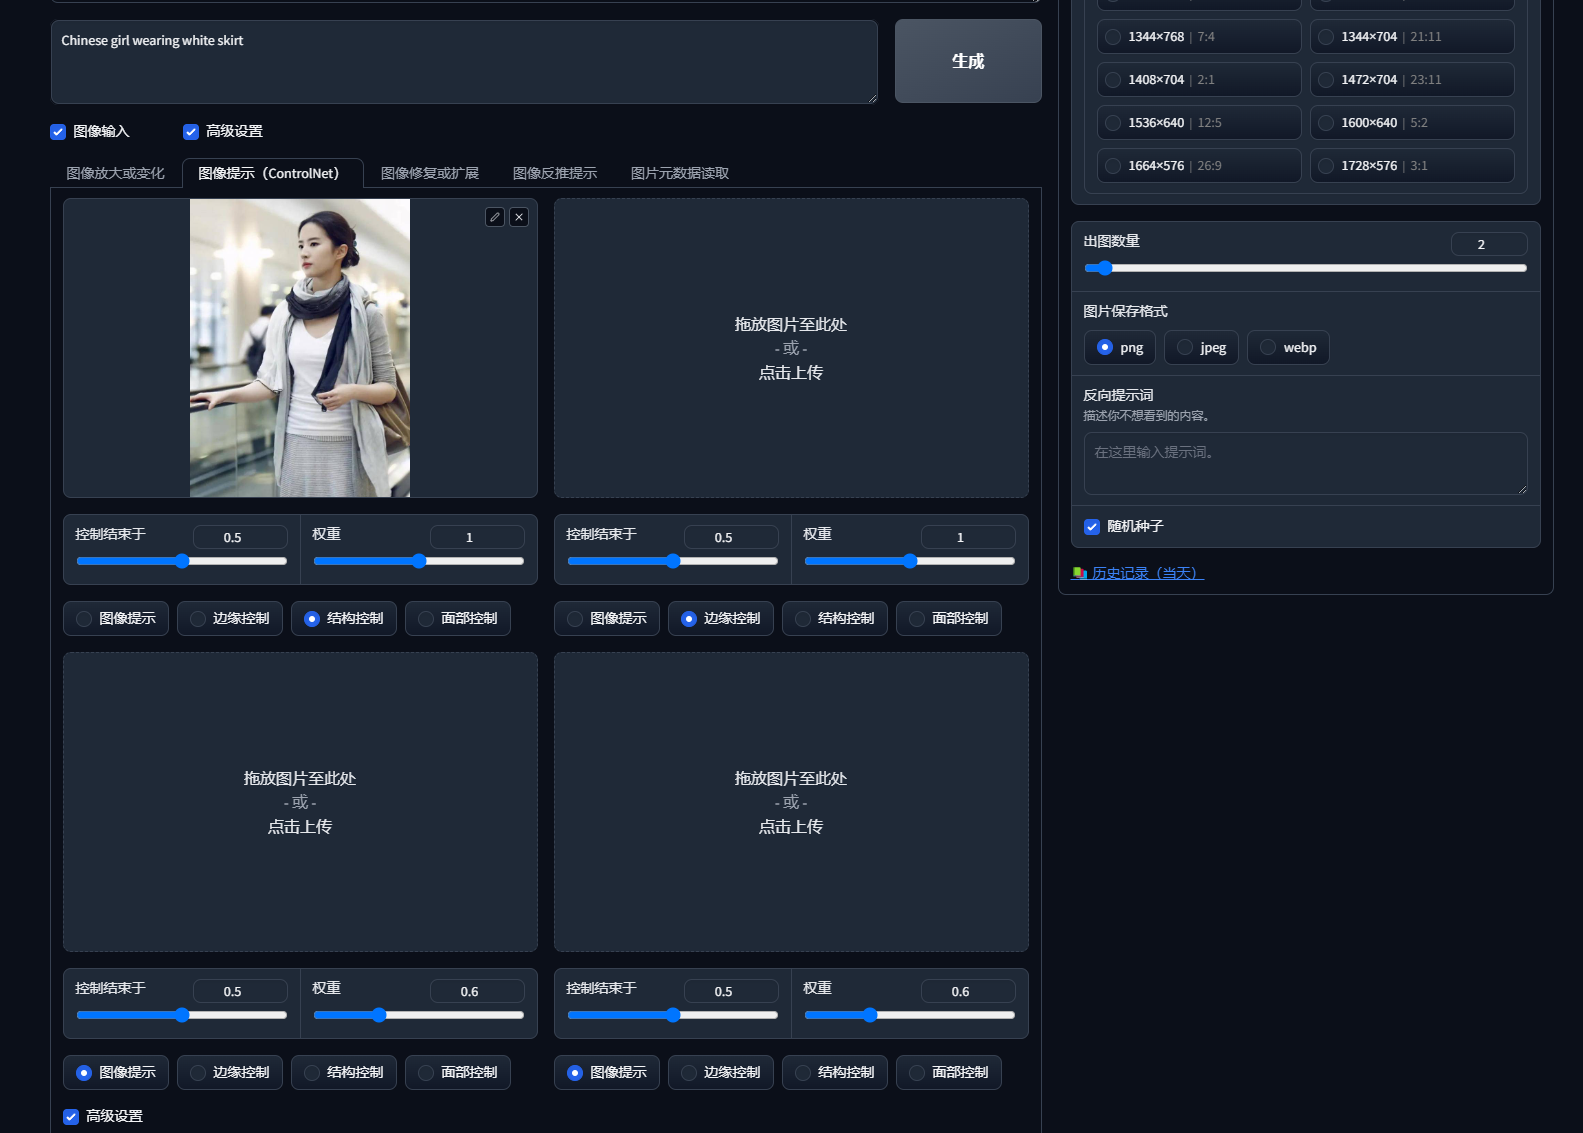1583x1133 pixels.
Task: Click the uploaded woman photo thumbnail
Action: 300,348
